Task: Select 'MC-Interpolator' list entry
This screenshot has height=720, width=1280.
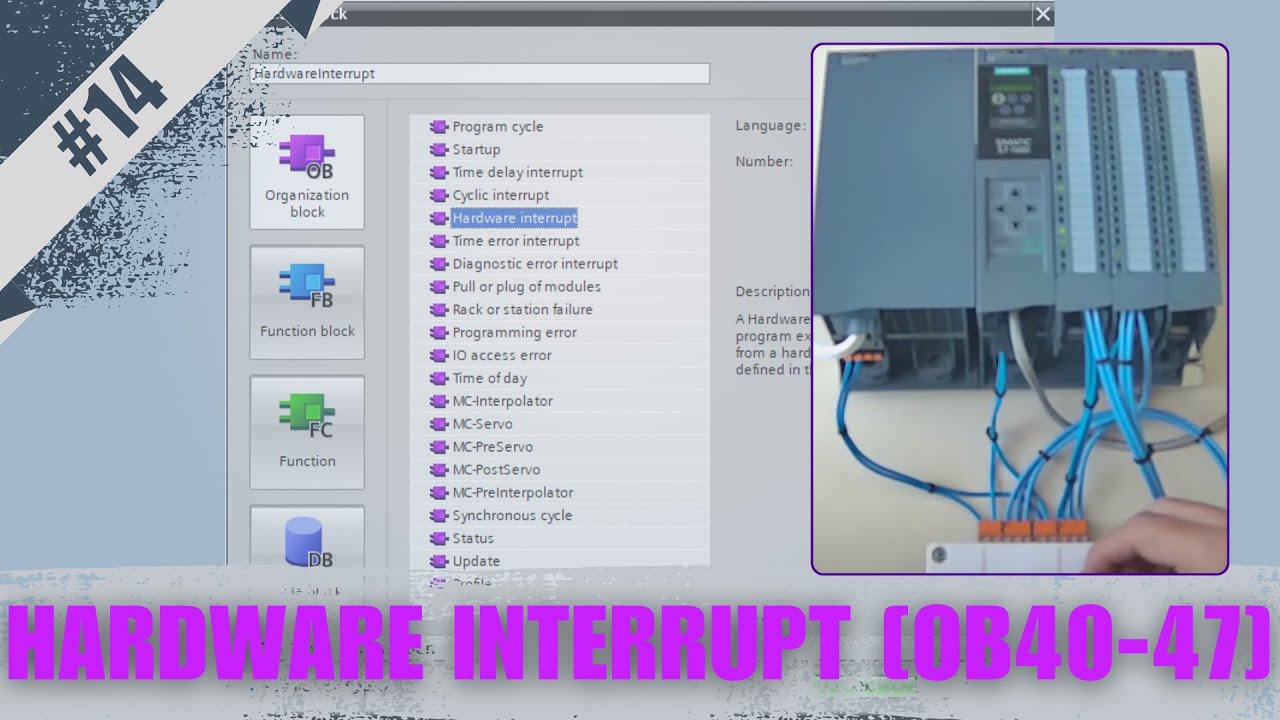Action: pos(502,402)
